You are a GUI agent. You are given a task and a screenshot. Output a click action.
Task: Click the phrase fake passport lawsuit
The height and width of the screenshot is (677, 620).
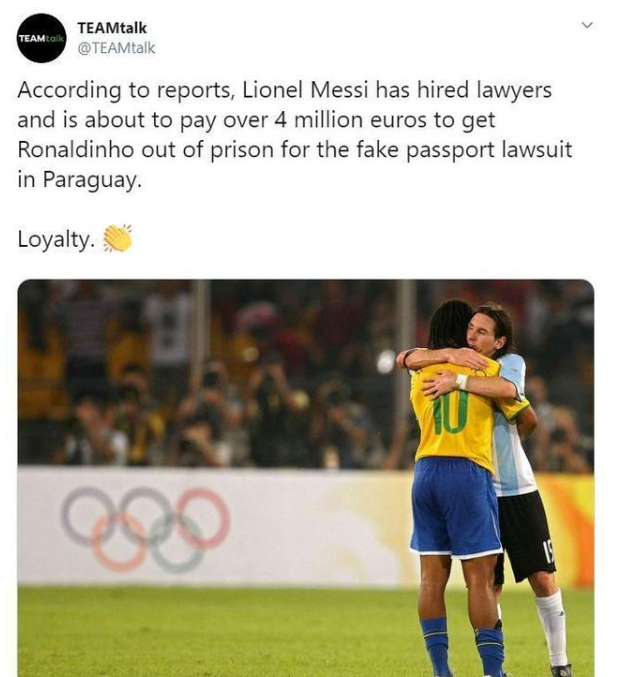[464, 151]
